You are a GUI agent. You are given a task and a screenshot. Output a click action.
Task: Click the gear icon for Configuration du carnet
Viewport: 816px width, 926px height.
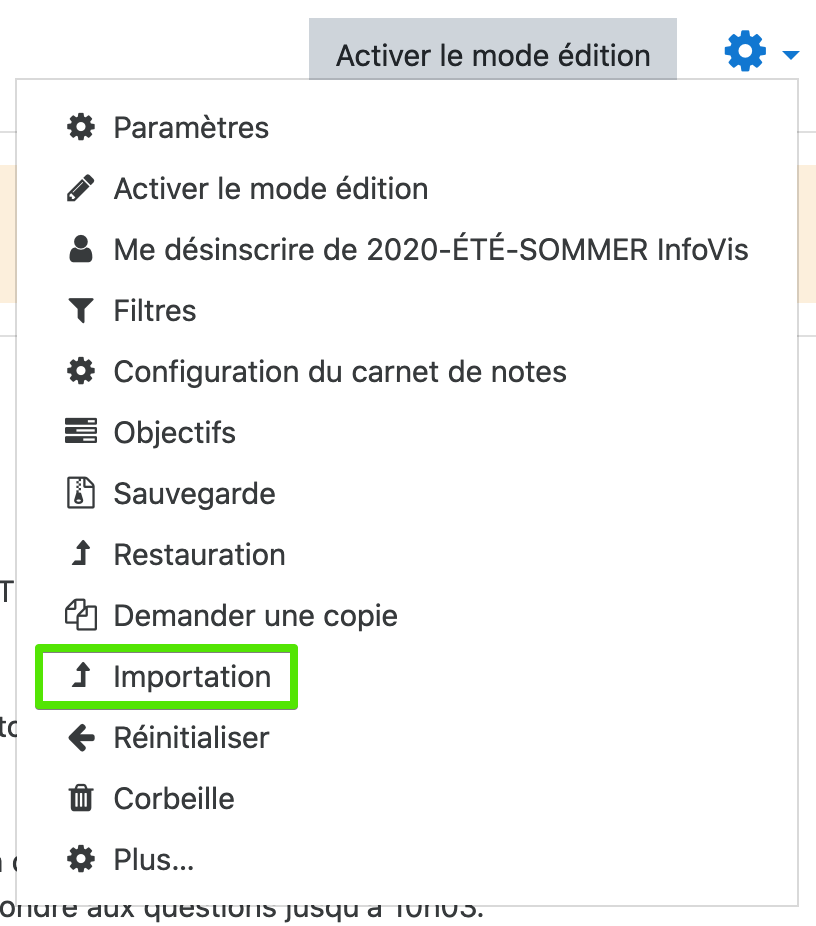(x=81, y=372)
